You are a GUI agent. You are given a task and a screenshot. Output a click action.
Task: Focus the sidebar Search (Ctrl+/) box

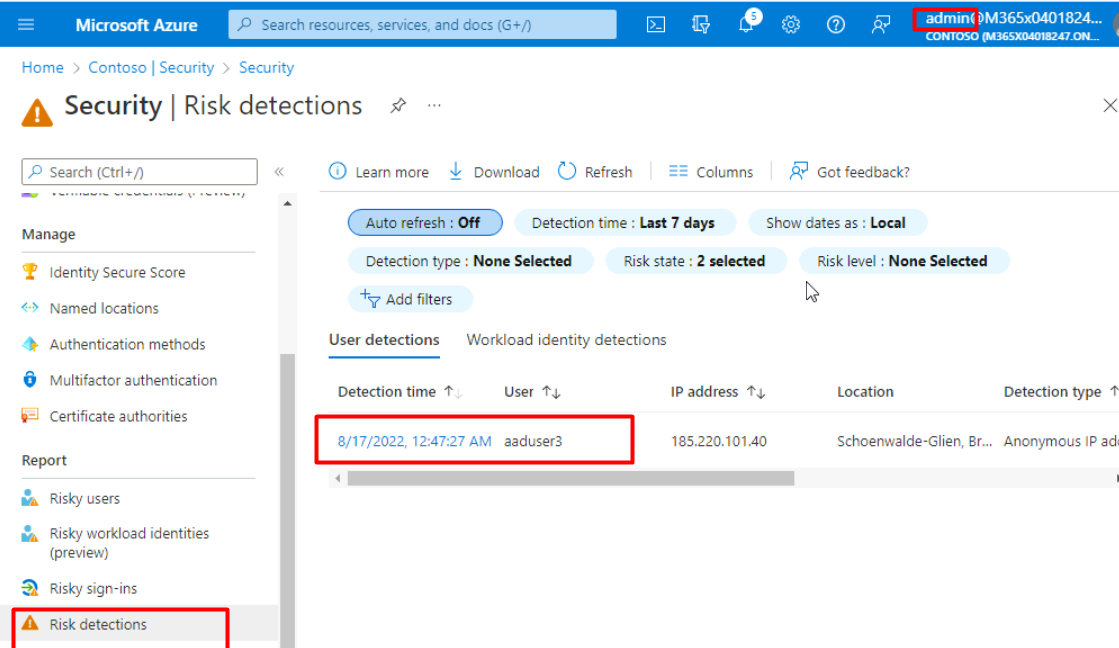(140, 172)
